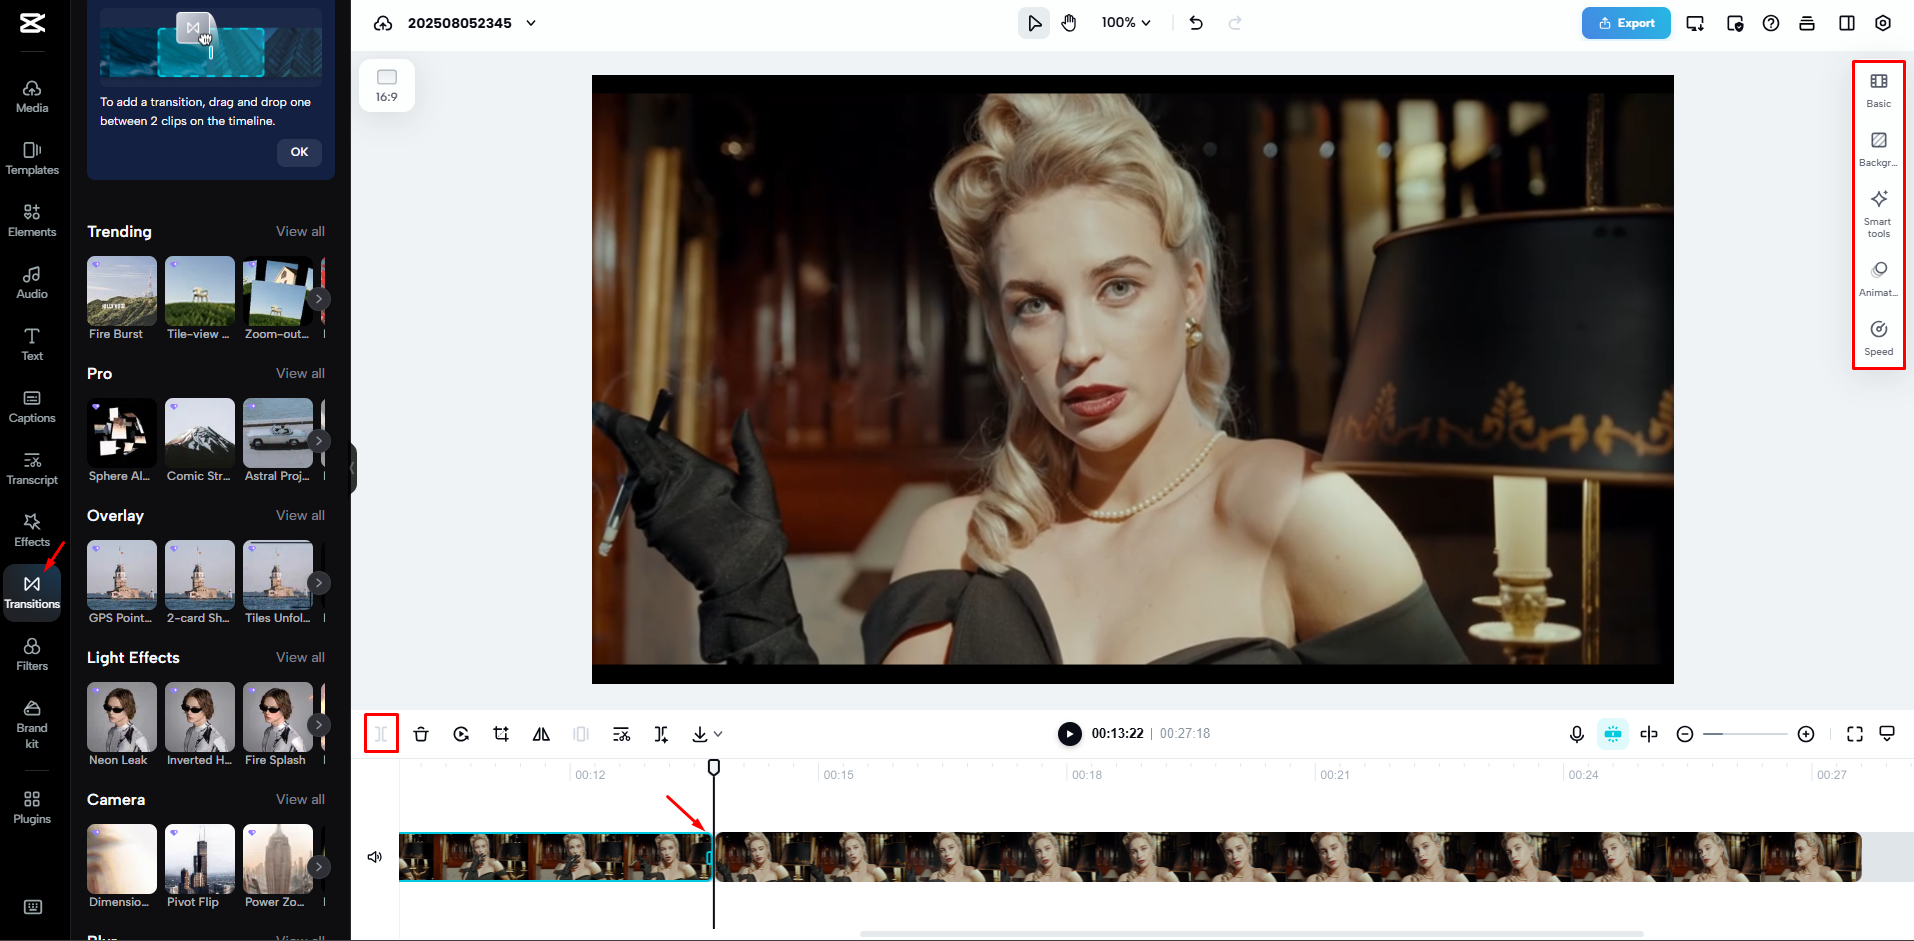1914x941 pixels.
Task: Toggle auto snapping on the timeline
Action: click(1611, 733)
